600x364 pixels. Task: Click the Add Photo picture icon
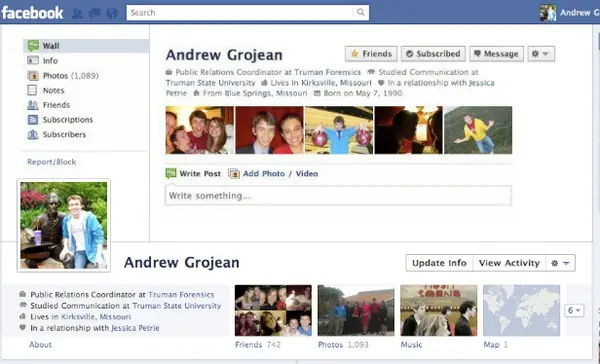point(234,173)
